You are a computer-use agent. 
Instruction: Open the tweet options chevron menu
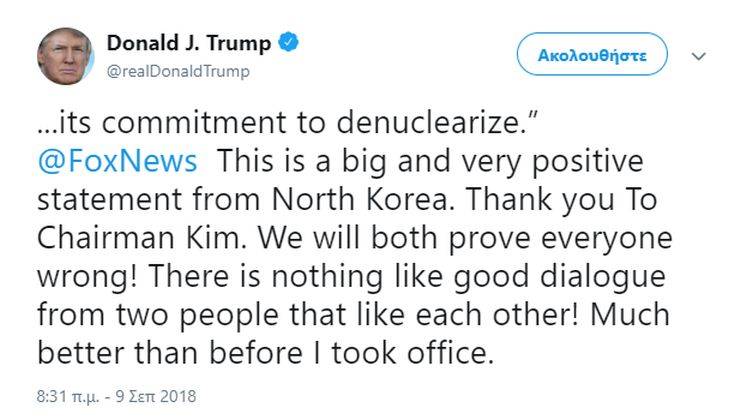(x=699, y=56)
